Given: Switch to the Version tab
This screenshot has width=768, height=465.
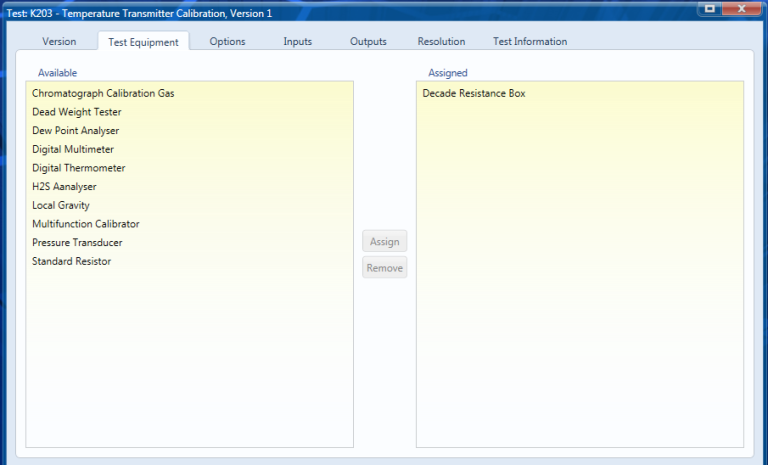Looking at the screenshot, I should pyautogui.click(x=59, y=42).
